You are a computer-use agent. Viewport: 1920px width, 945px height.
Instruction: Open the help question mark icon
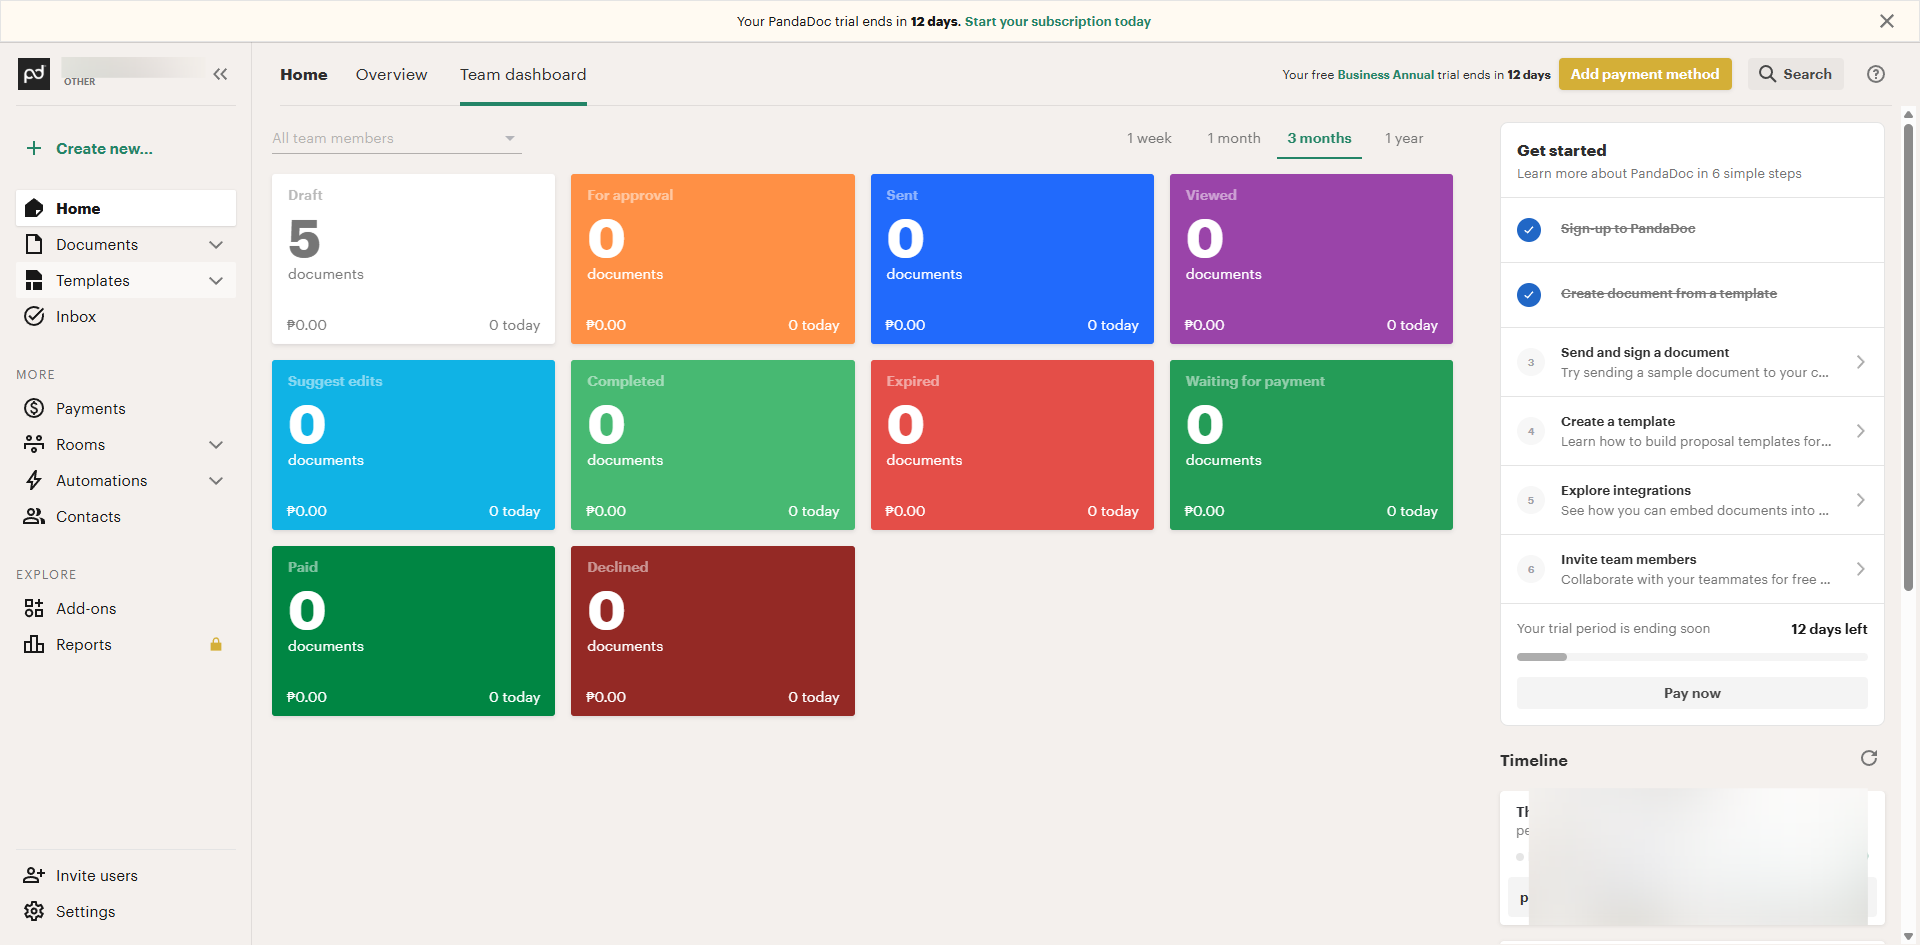point(1876,74)
